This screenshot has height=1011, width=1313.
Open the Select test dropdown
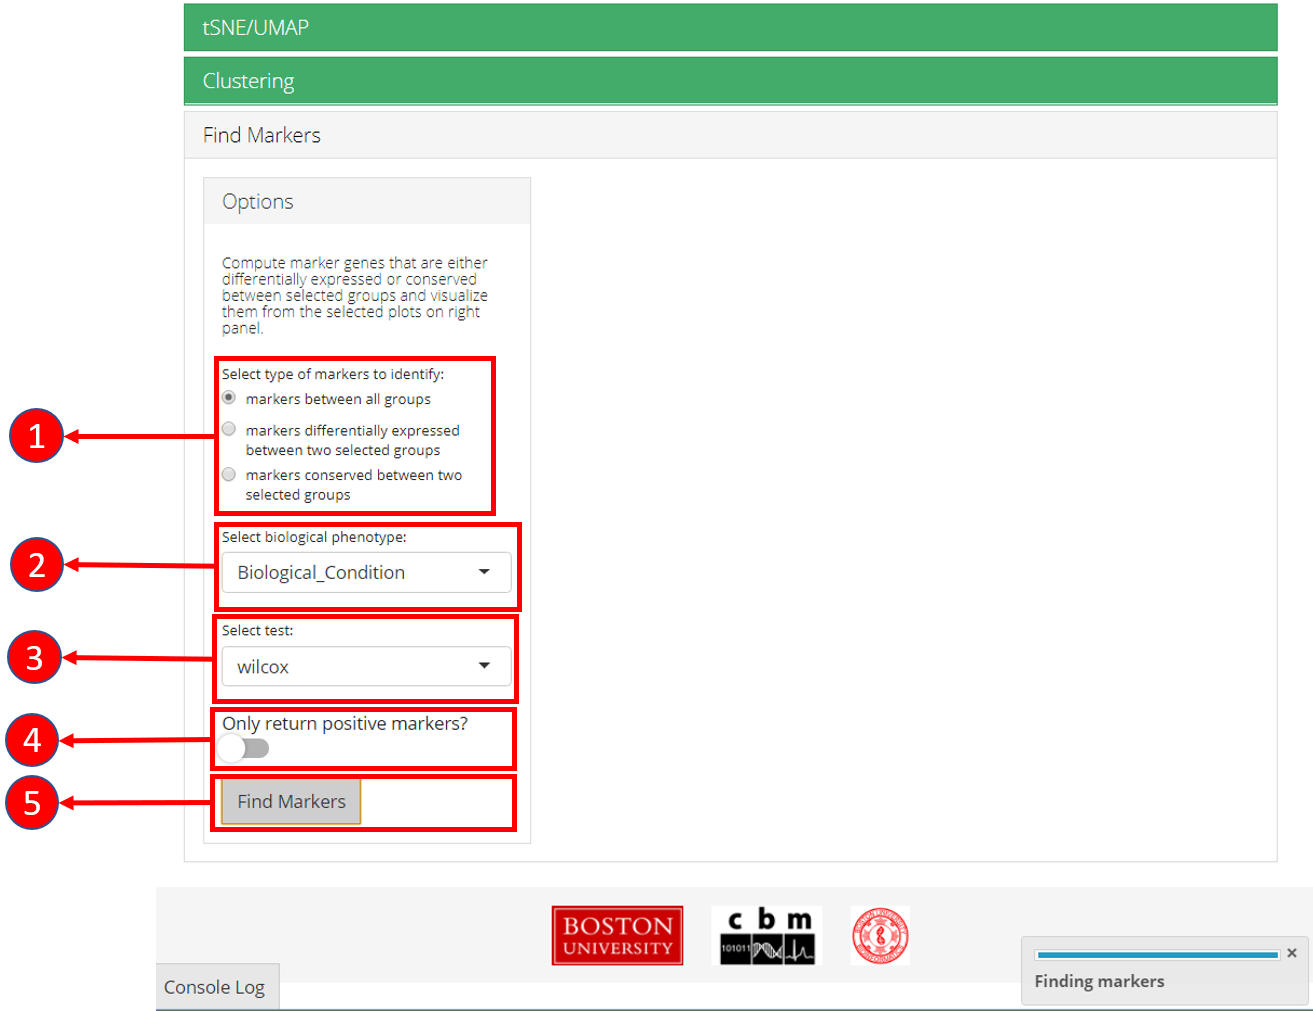[365, 666]
